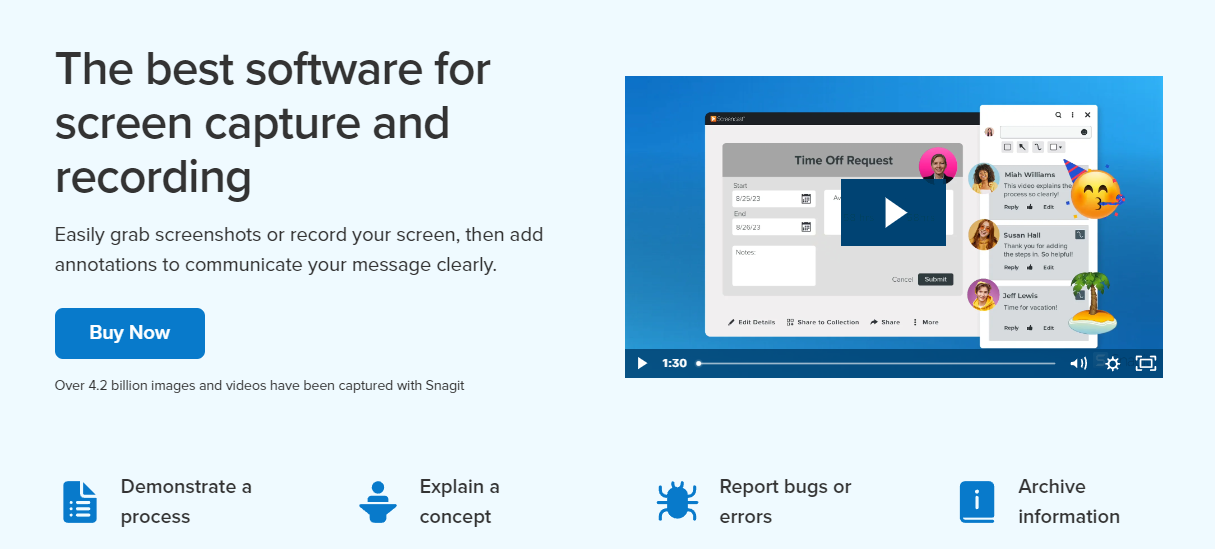
Task: Click the Submit button in the Time Off form
Action: [935, 279]
